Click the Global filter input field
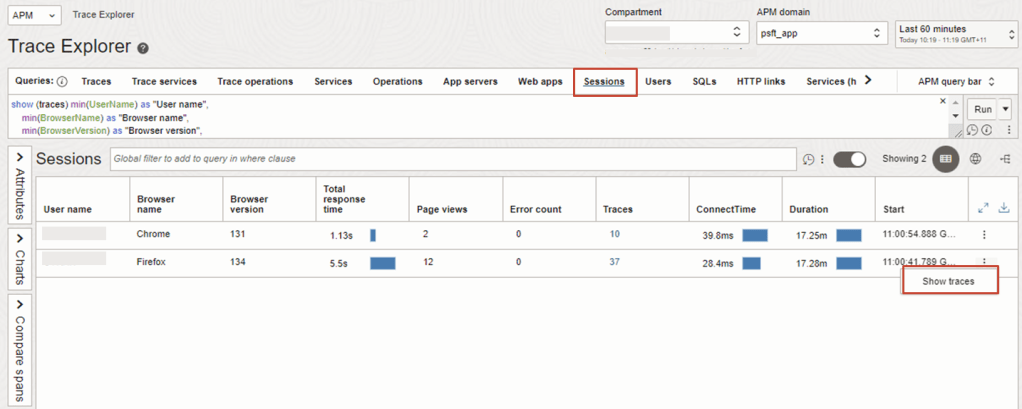 450,159
